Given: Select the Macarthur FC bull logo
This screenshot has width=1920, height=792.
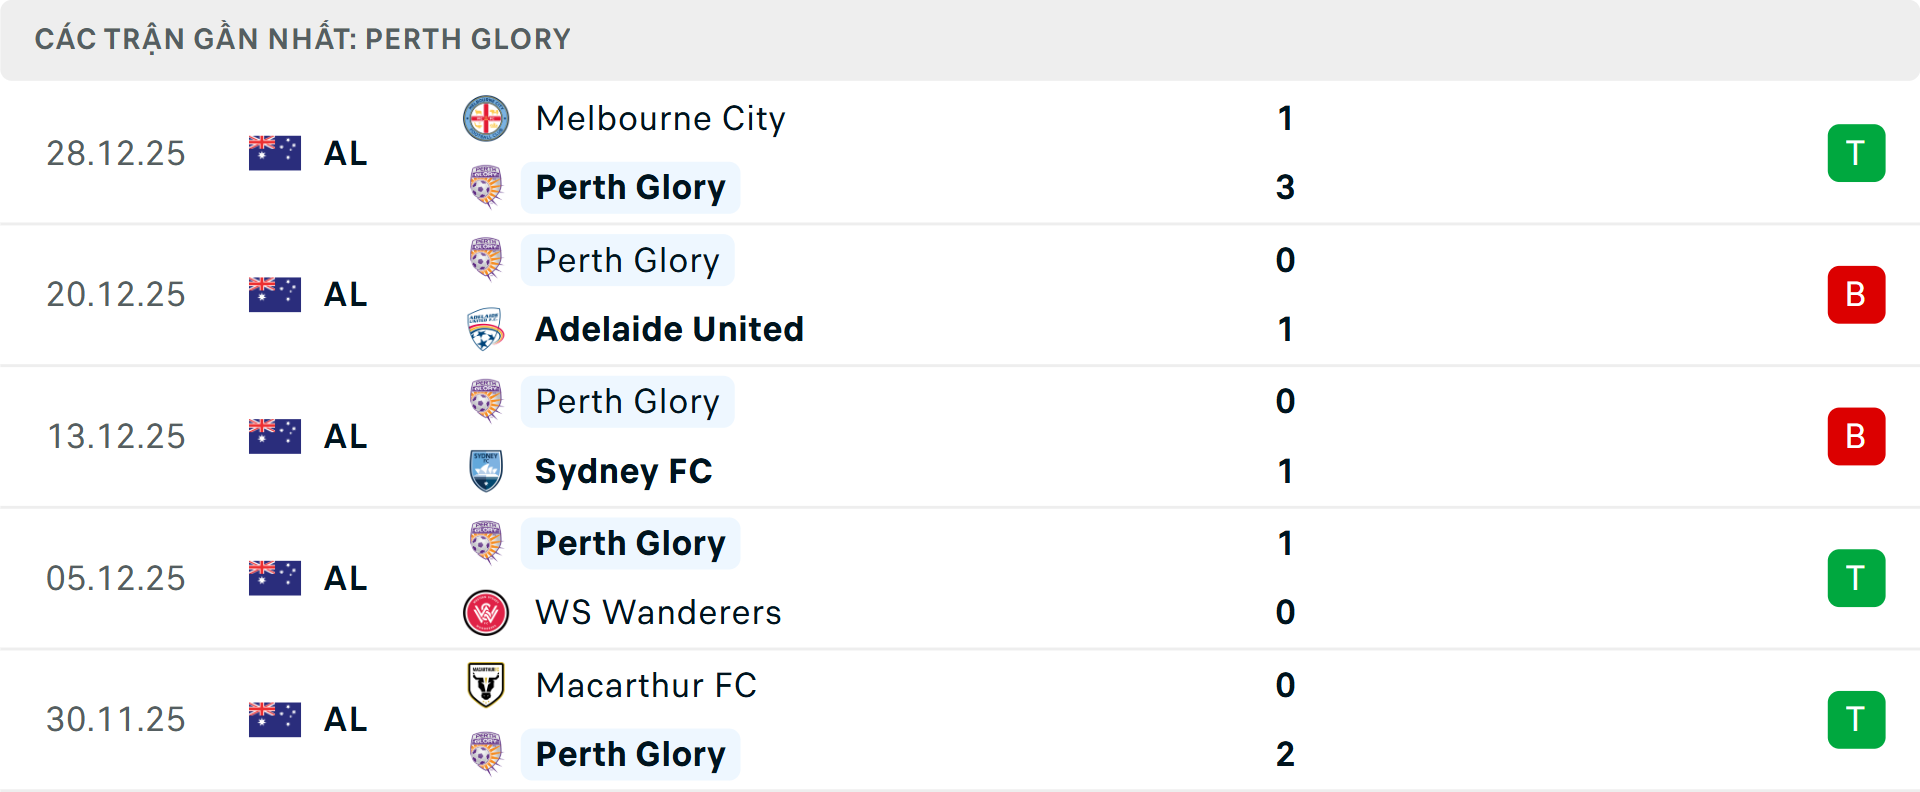Looking at the screenshot, I should [x=487, y=686].
